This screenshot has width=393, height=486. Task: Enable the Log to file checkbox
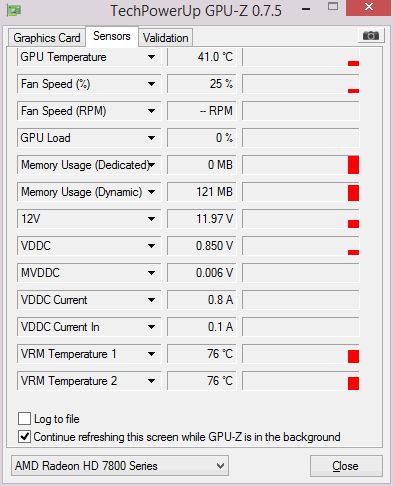(x=24, y=418)
